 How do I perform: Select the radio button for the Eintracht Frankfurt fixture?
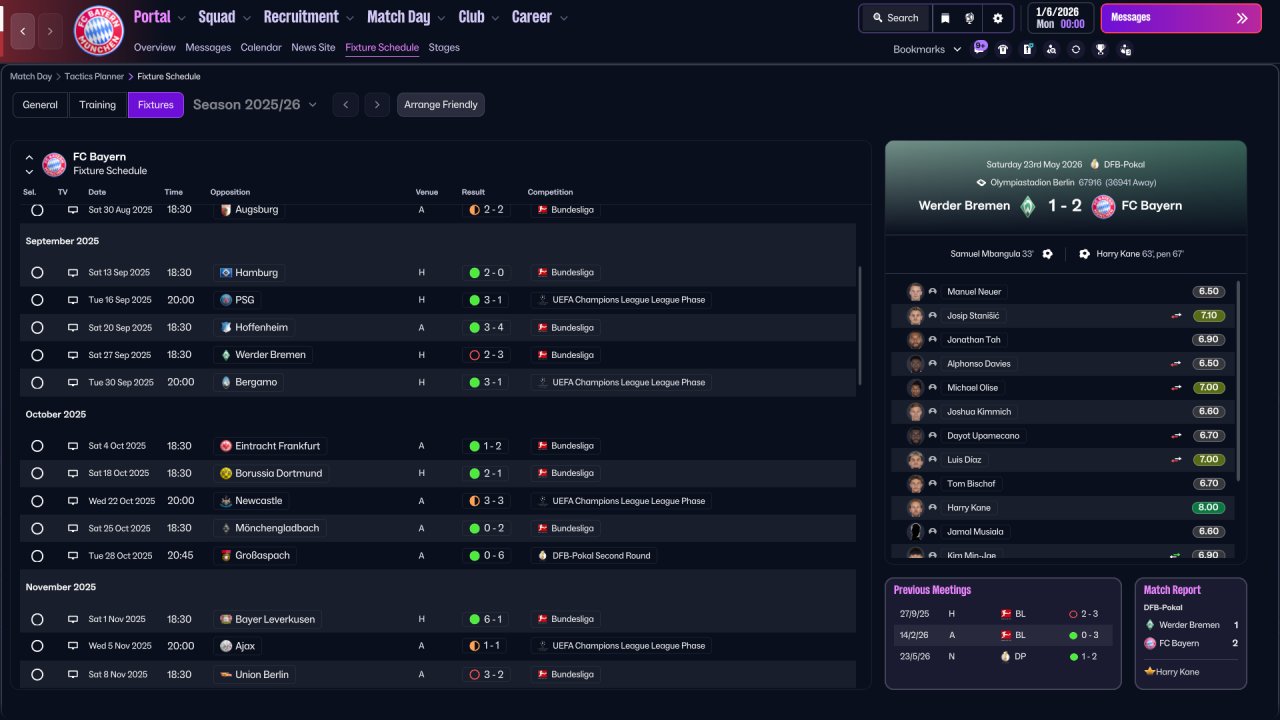[x=37, y=446]
